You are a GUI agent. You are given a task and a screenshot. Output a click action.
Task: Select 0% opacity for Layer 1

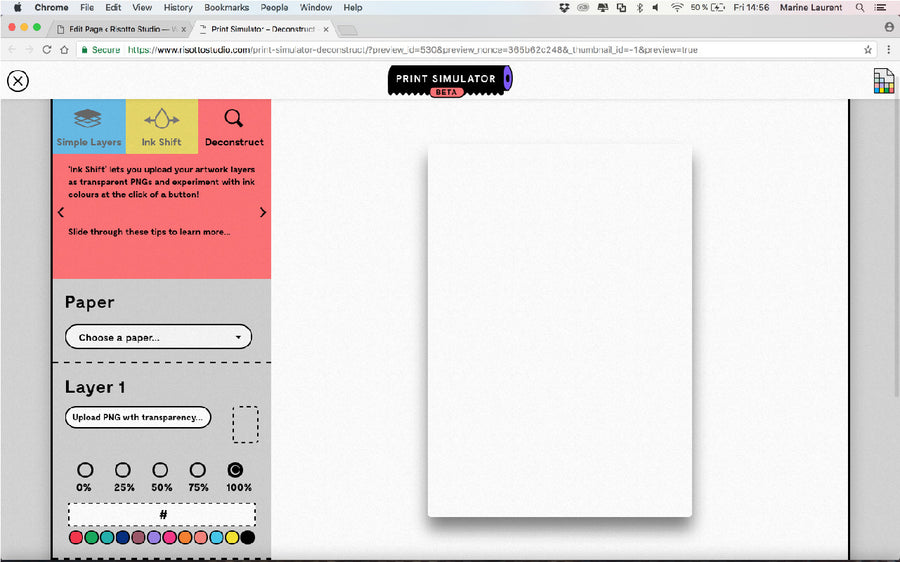(85, 470)
